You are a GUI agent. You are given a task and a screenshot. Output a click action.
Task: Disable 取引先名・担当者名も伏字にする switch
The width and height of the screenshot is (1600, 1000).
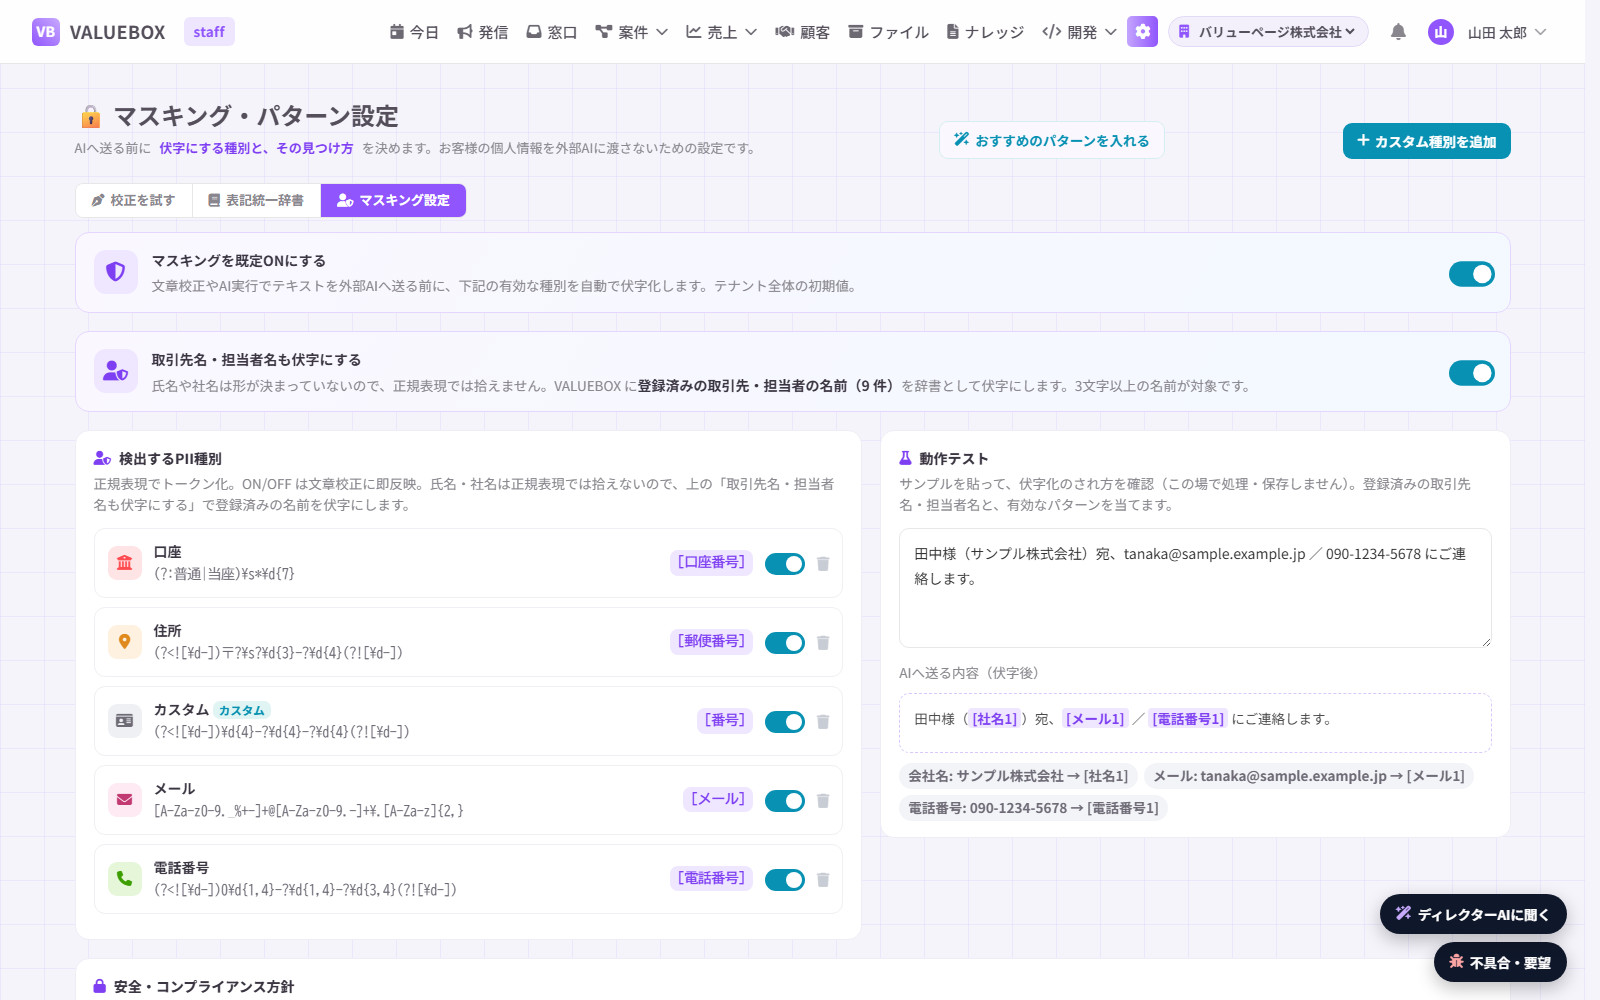click(1472, 373)
